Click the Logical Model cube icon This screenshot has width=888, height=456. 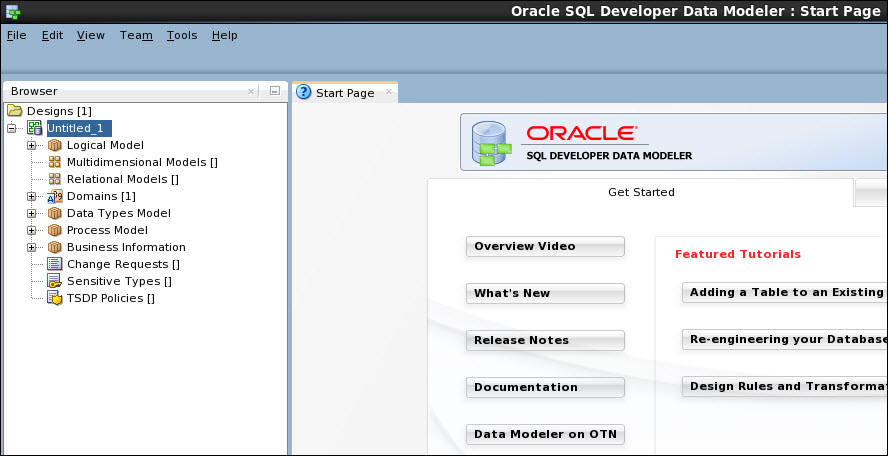coord(55,145)
